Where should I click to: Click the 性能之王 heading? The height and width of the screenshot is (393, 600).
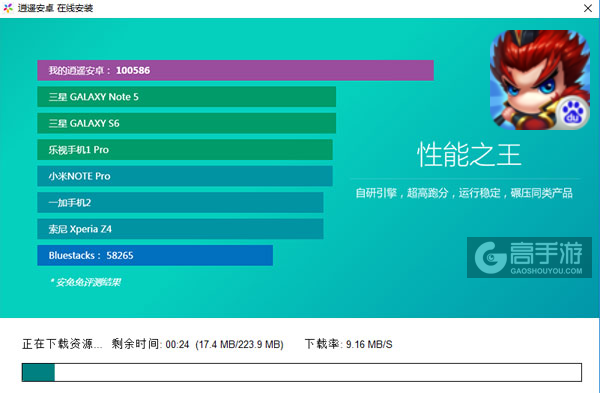tap(469, 155)
